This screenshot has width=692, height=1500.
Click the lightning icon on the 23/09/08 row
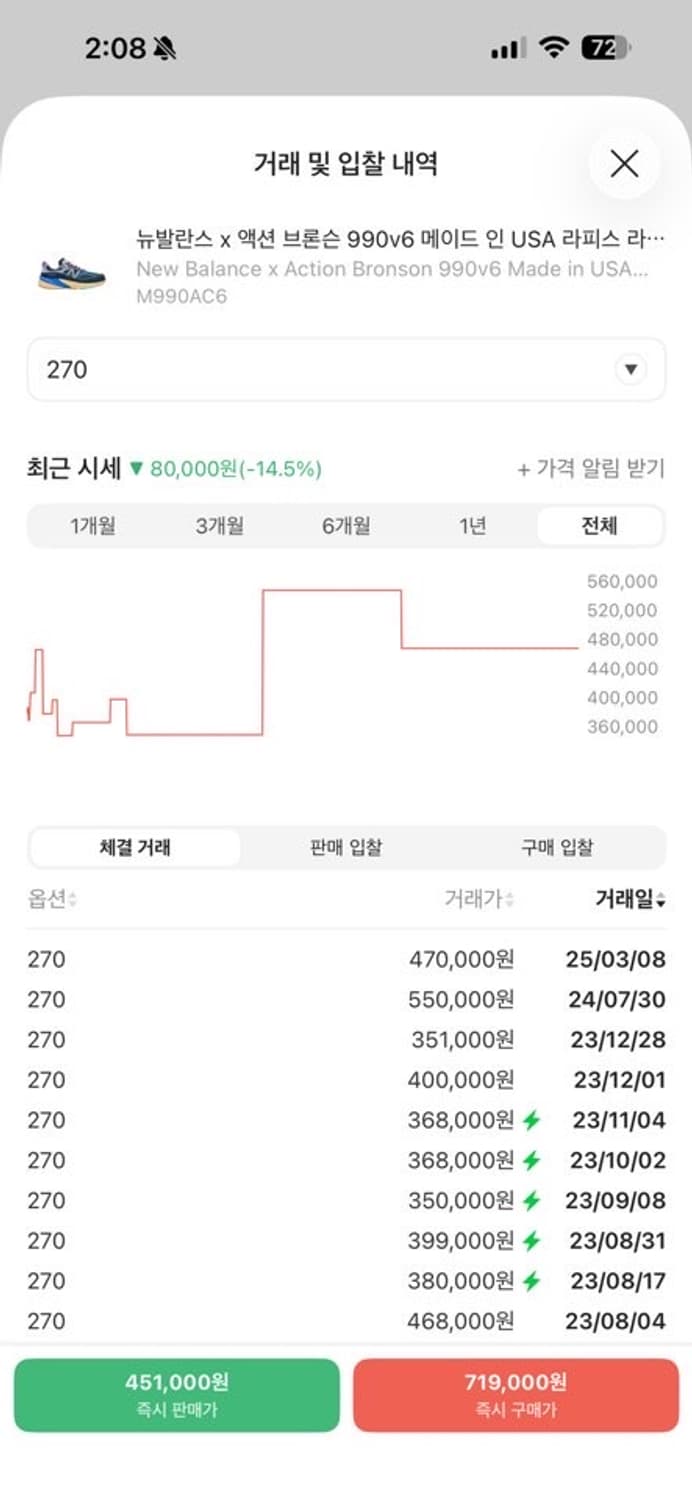click(531, 1201)
